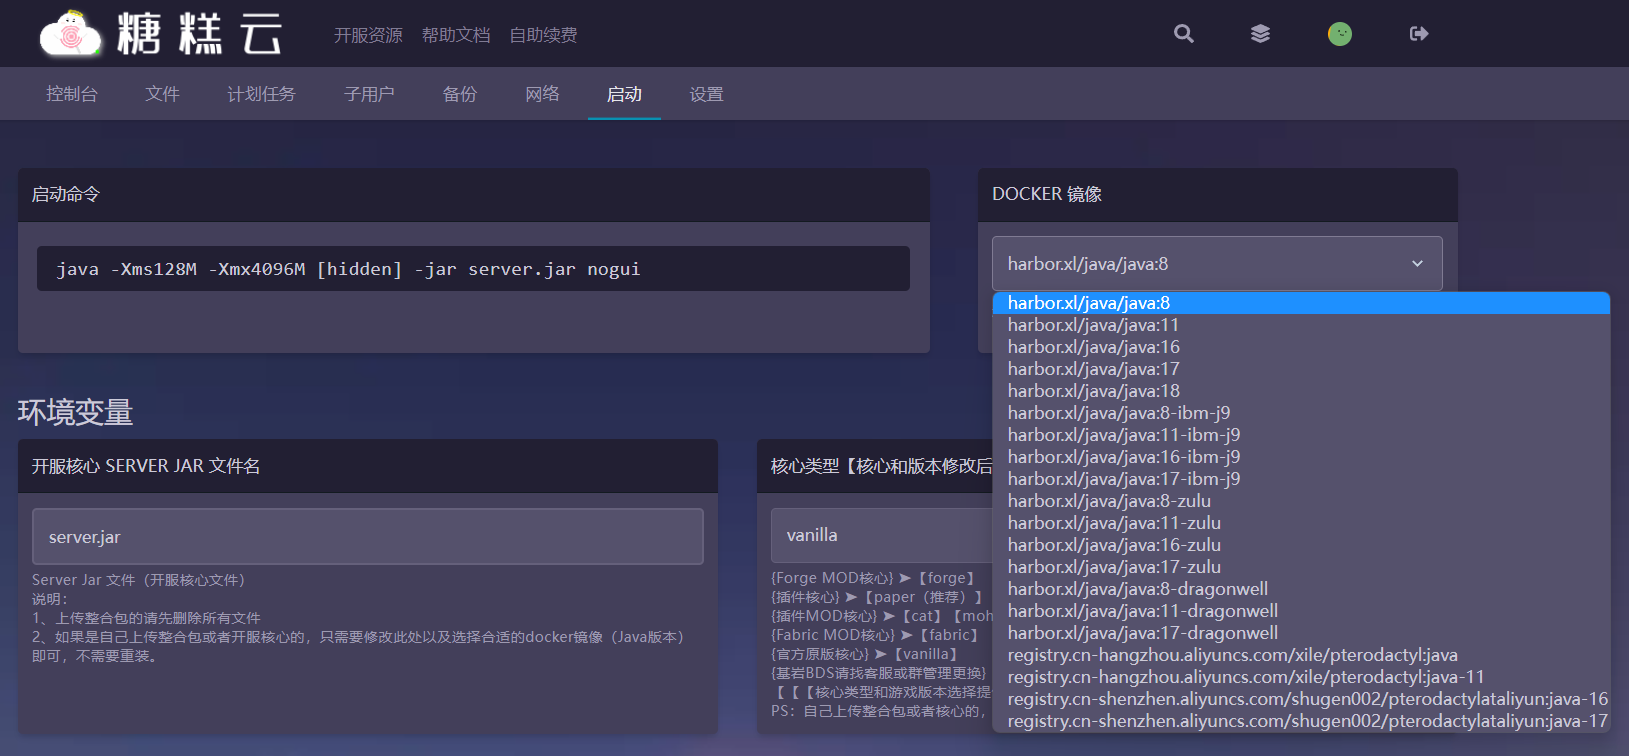Select registry xile/pterodactyl:java-11 option
The height and width of the screenshot is (756, 1629).
(1245, 677)
